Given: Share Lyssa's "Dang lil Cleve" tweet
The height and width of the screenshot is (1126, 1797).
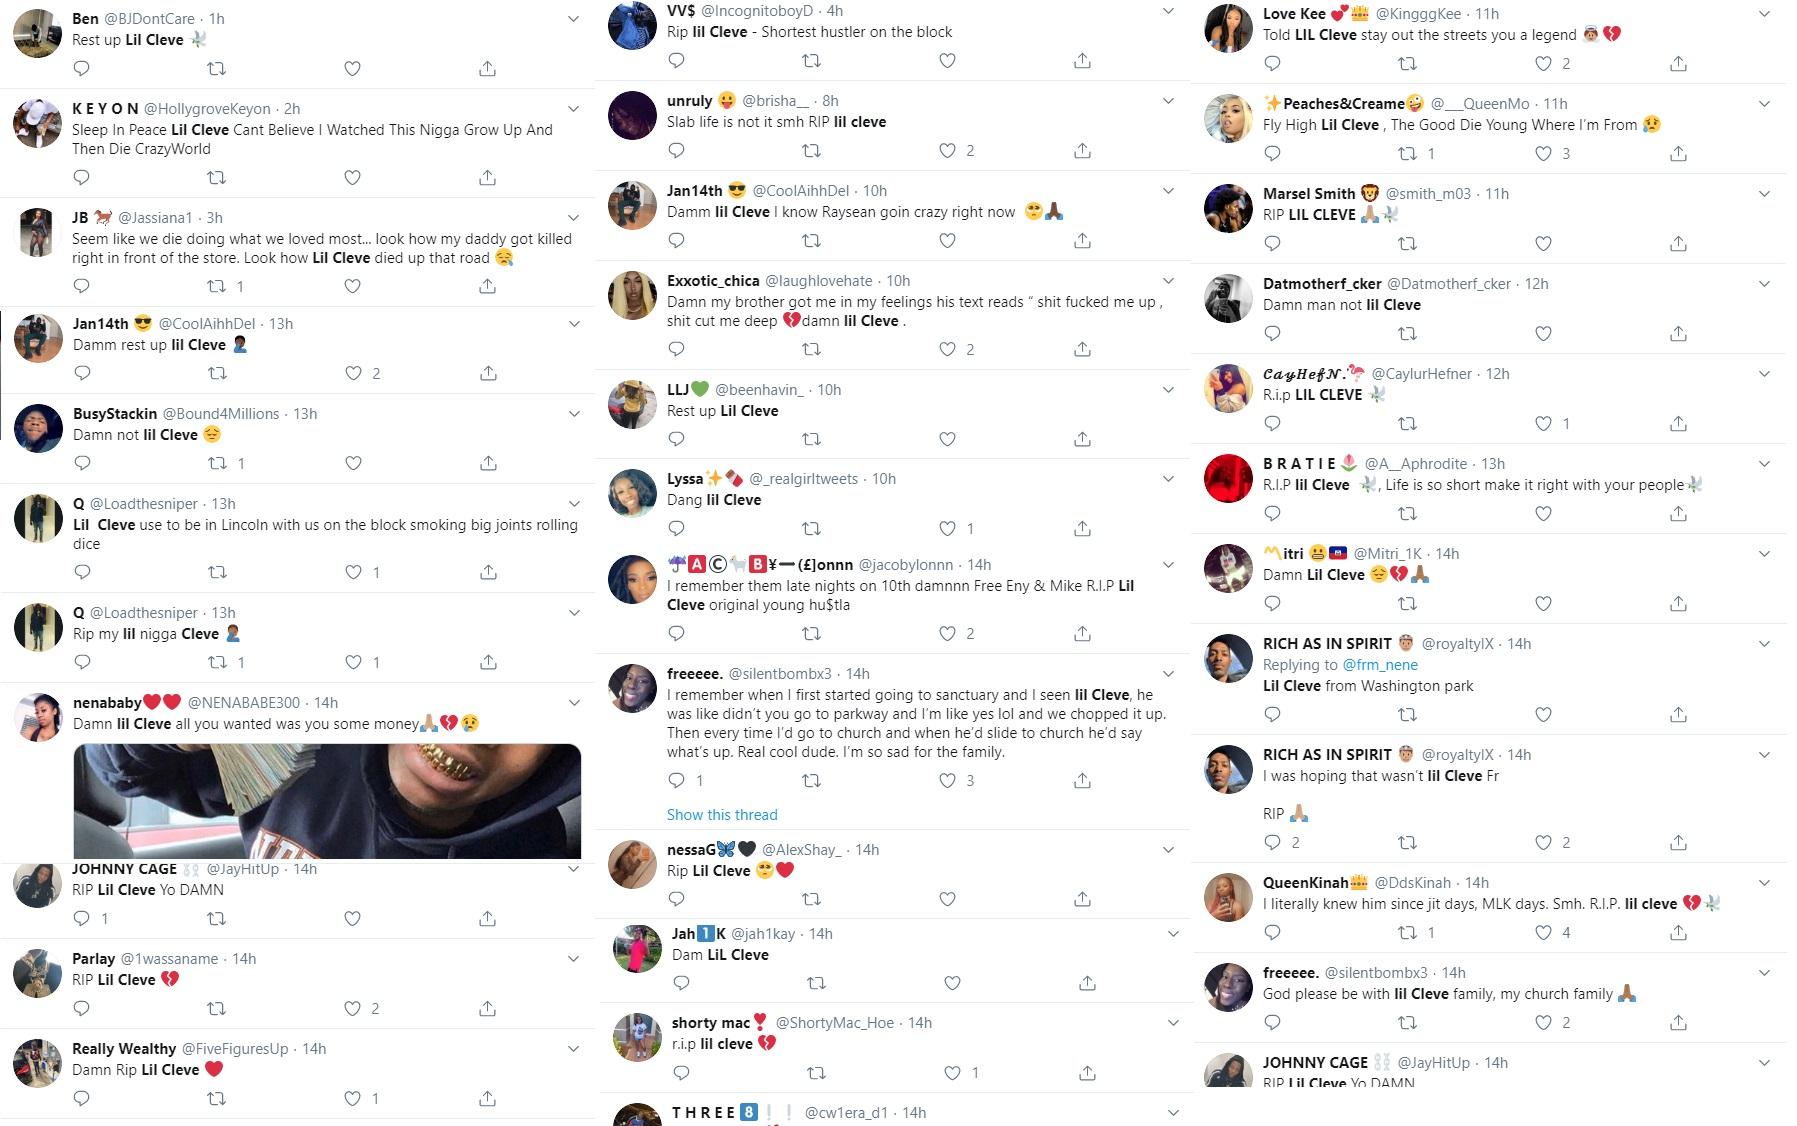Looking at the screenshot, I should [x=1082, y=529].
